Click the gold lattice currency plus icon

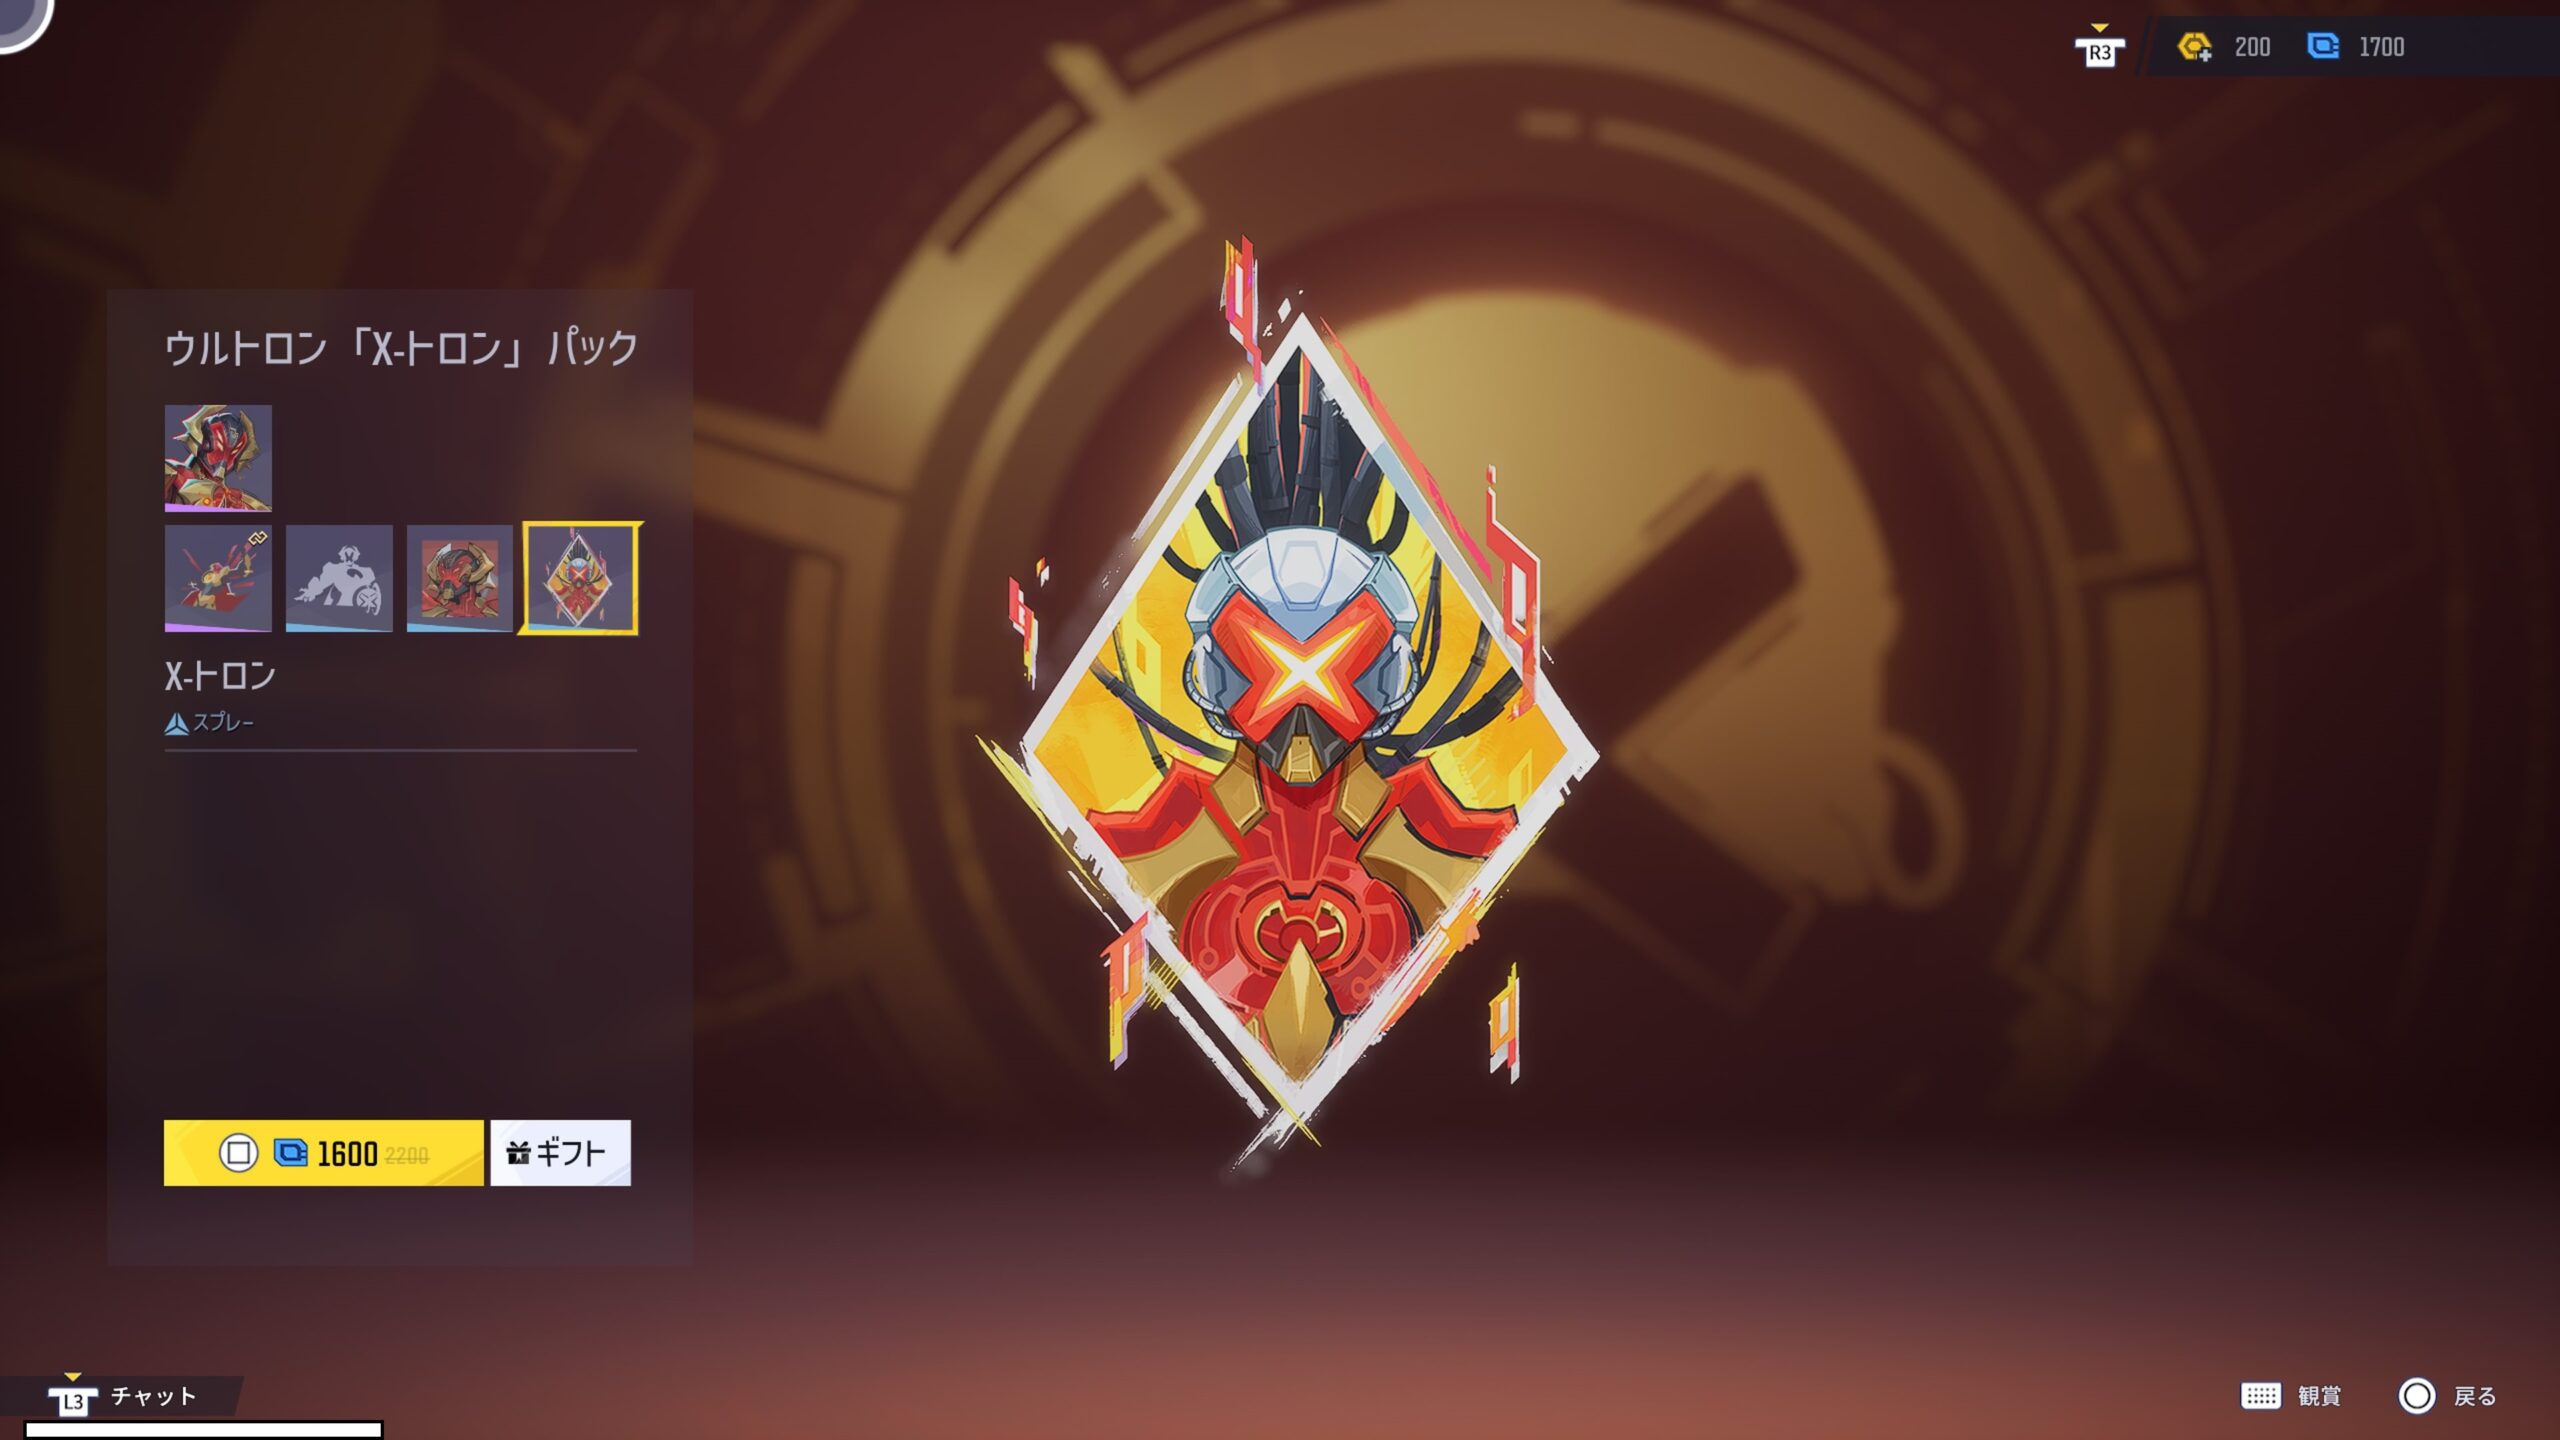2194,47
